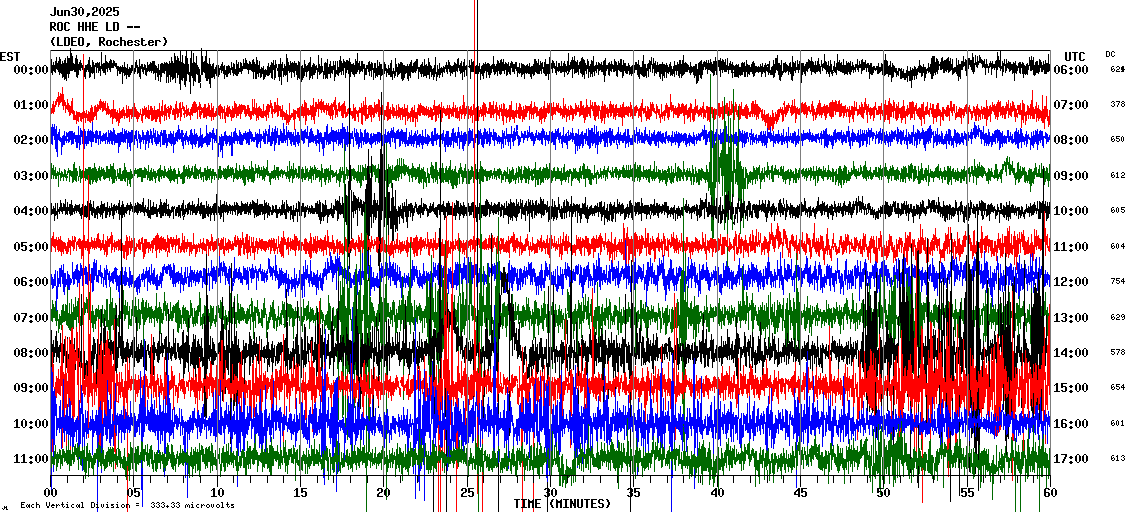Pick the 07:00 EST row label
Viewport: 1130px width, 519px height.
point(31,318)
